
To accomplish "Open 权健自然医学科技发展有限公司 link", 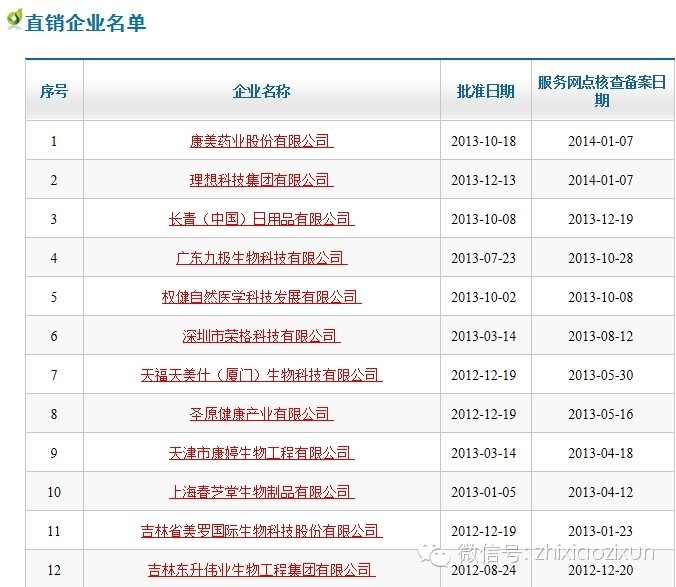I will pyautogui.click(x=262, y=297).
